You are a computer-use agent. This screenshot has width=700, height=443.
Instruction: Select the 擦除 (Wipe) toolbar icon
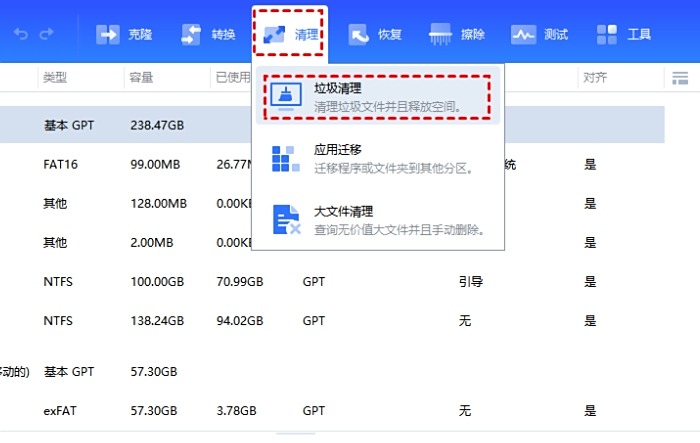coord(457,35)
